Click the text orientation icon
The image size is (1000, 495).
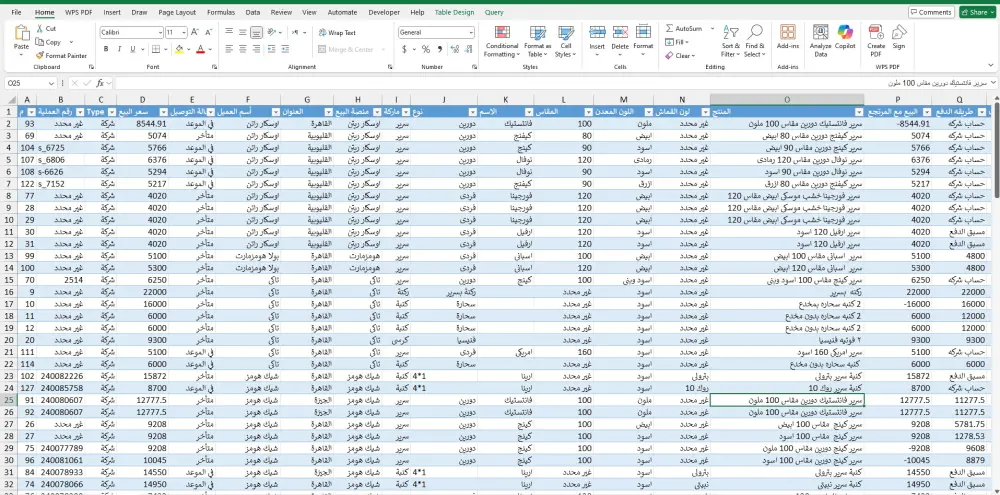tap(272, 32)
